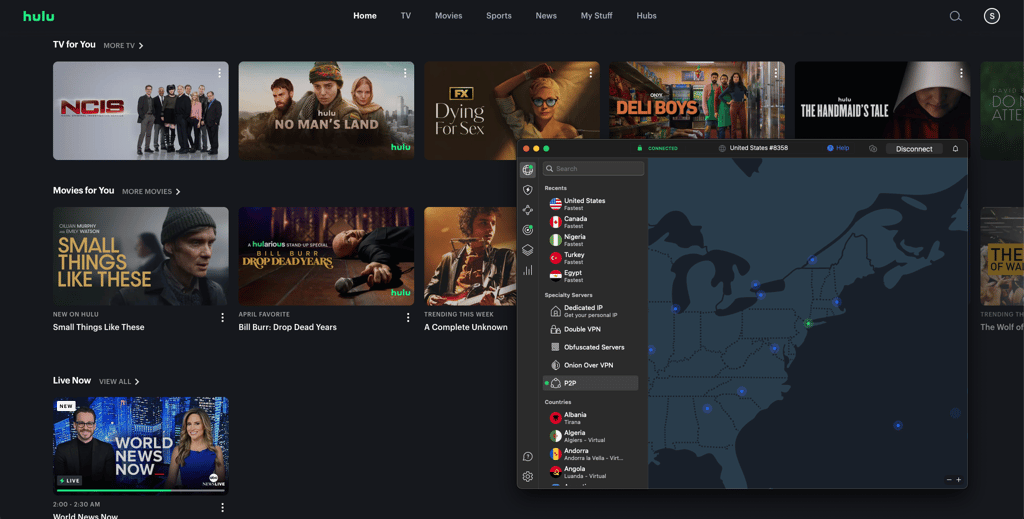The image size is (1024, 519).
Task: Open options menu on Deli Boys card
Action: pos(776,73)
